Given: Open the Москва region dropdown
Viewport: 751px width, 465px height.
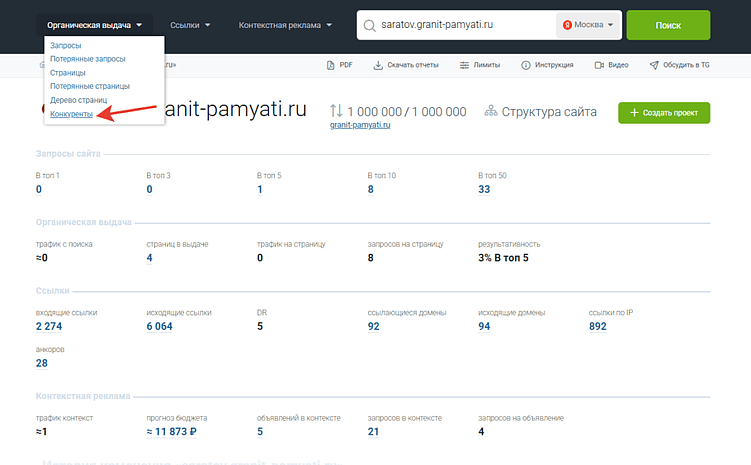Looking at the screenshot, I should tap(588, 25).
